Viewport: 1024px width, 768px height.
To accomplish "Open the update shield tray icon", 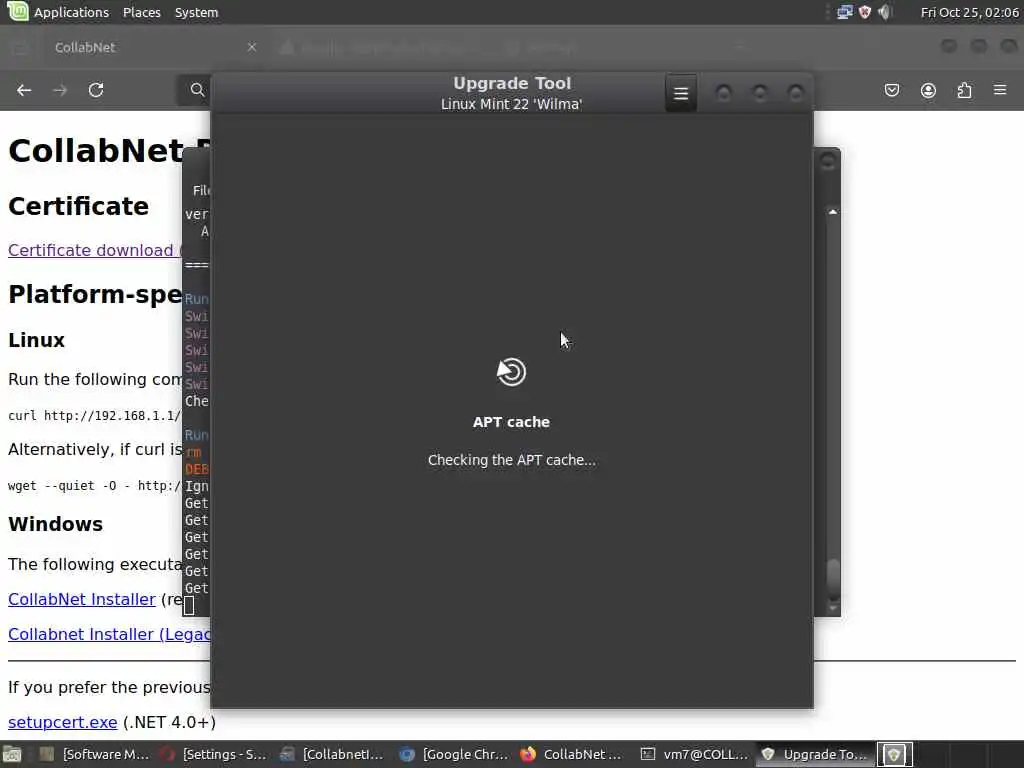I will [x=865, y=12].
